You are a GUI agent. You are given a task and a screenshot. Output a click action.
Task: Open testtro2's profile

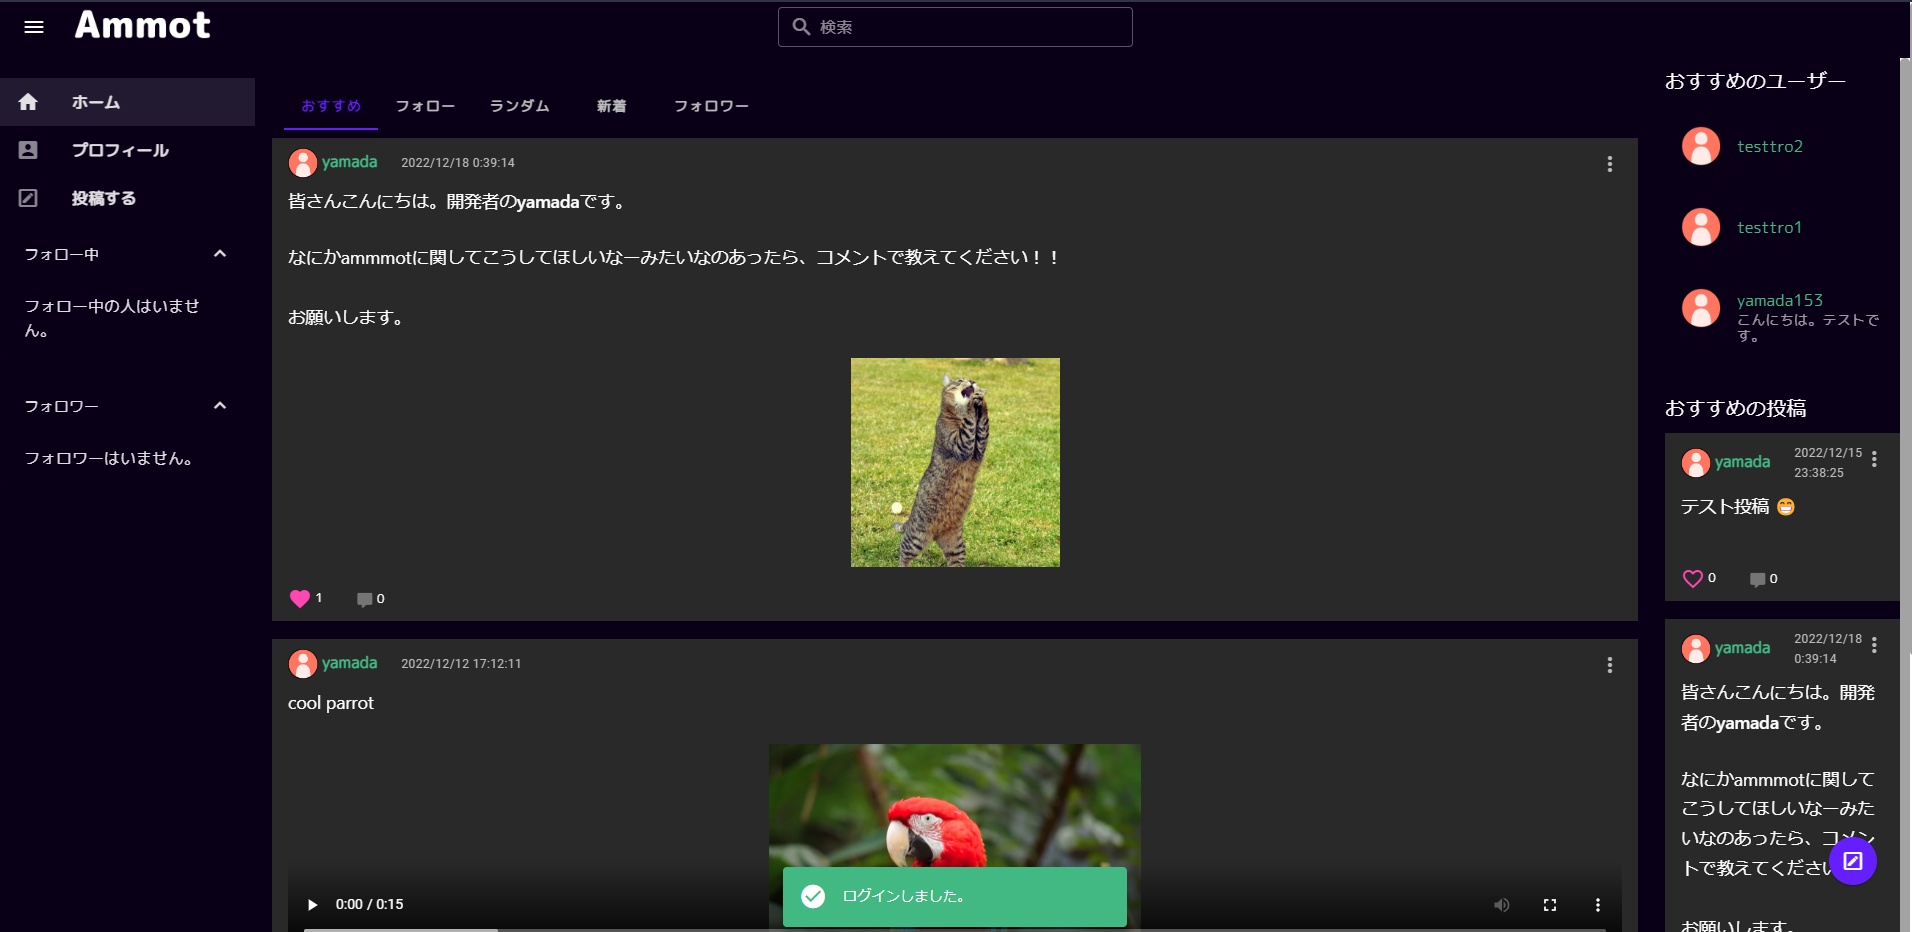click(1770, 146)
